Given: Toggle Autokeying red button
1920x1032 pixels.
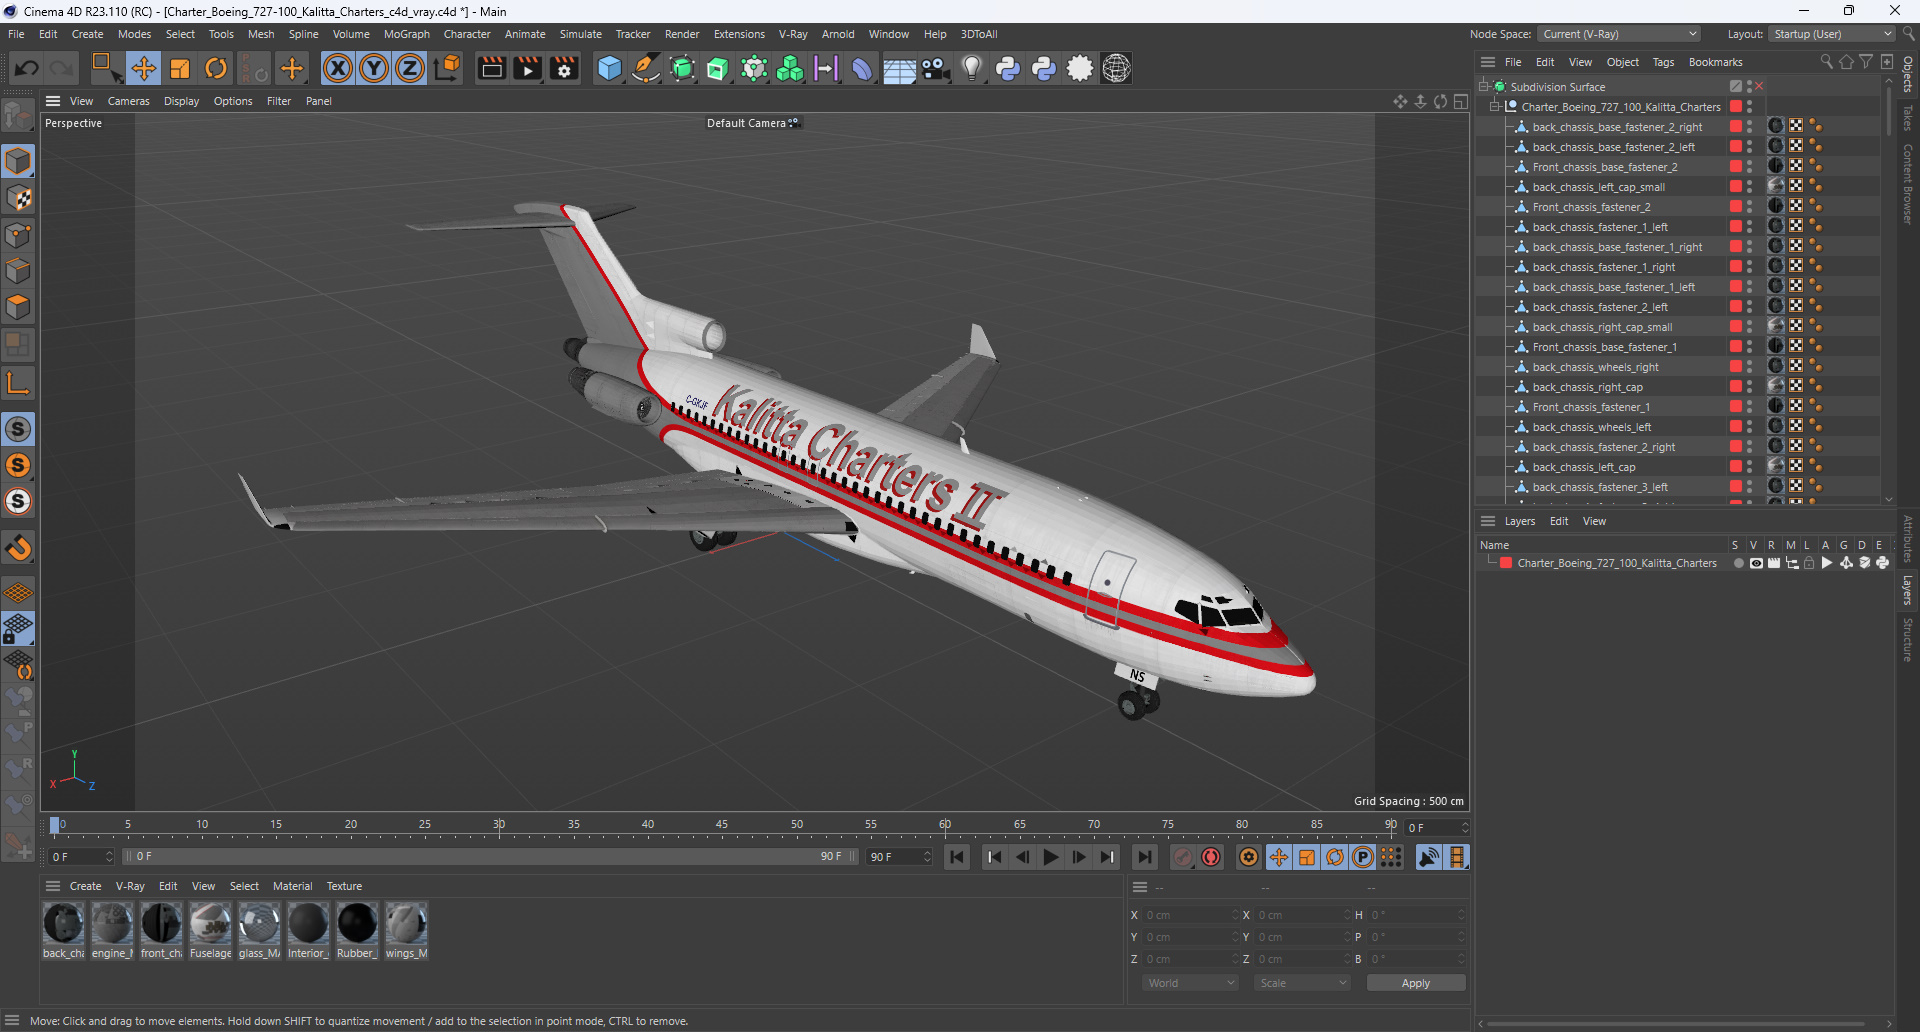Looking at the screenshot, I should coord(1211,857).
